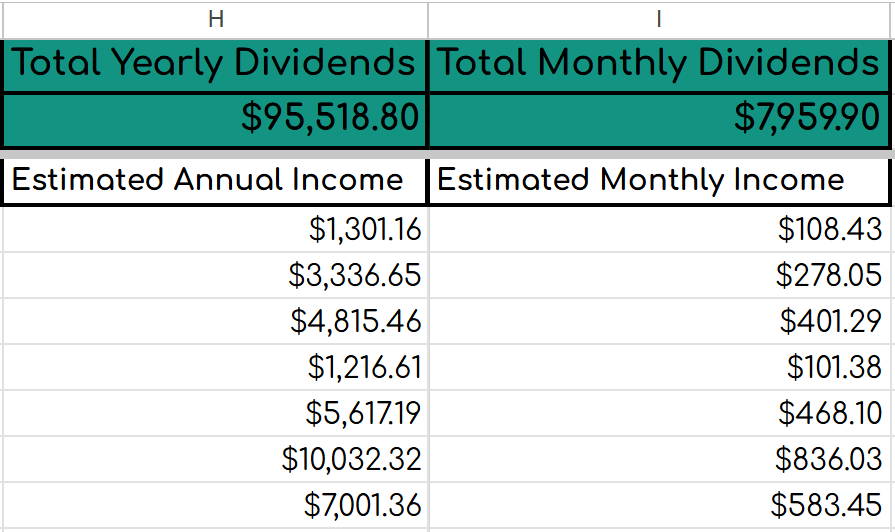
Task: Select the cell showing $101.38
Action: pos(659,367)
